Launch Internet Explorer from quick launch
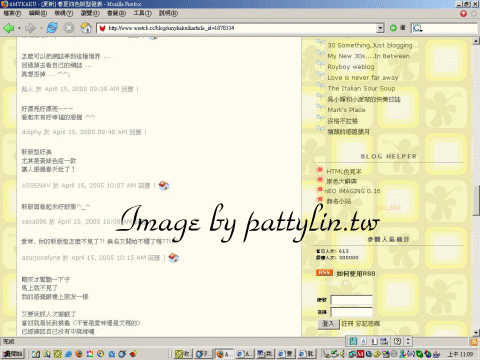This screenshot has width=480, height=360. 68,354
